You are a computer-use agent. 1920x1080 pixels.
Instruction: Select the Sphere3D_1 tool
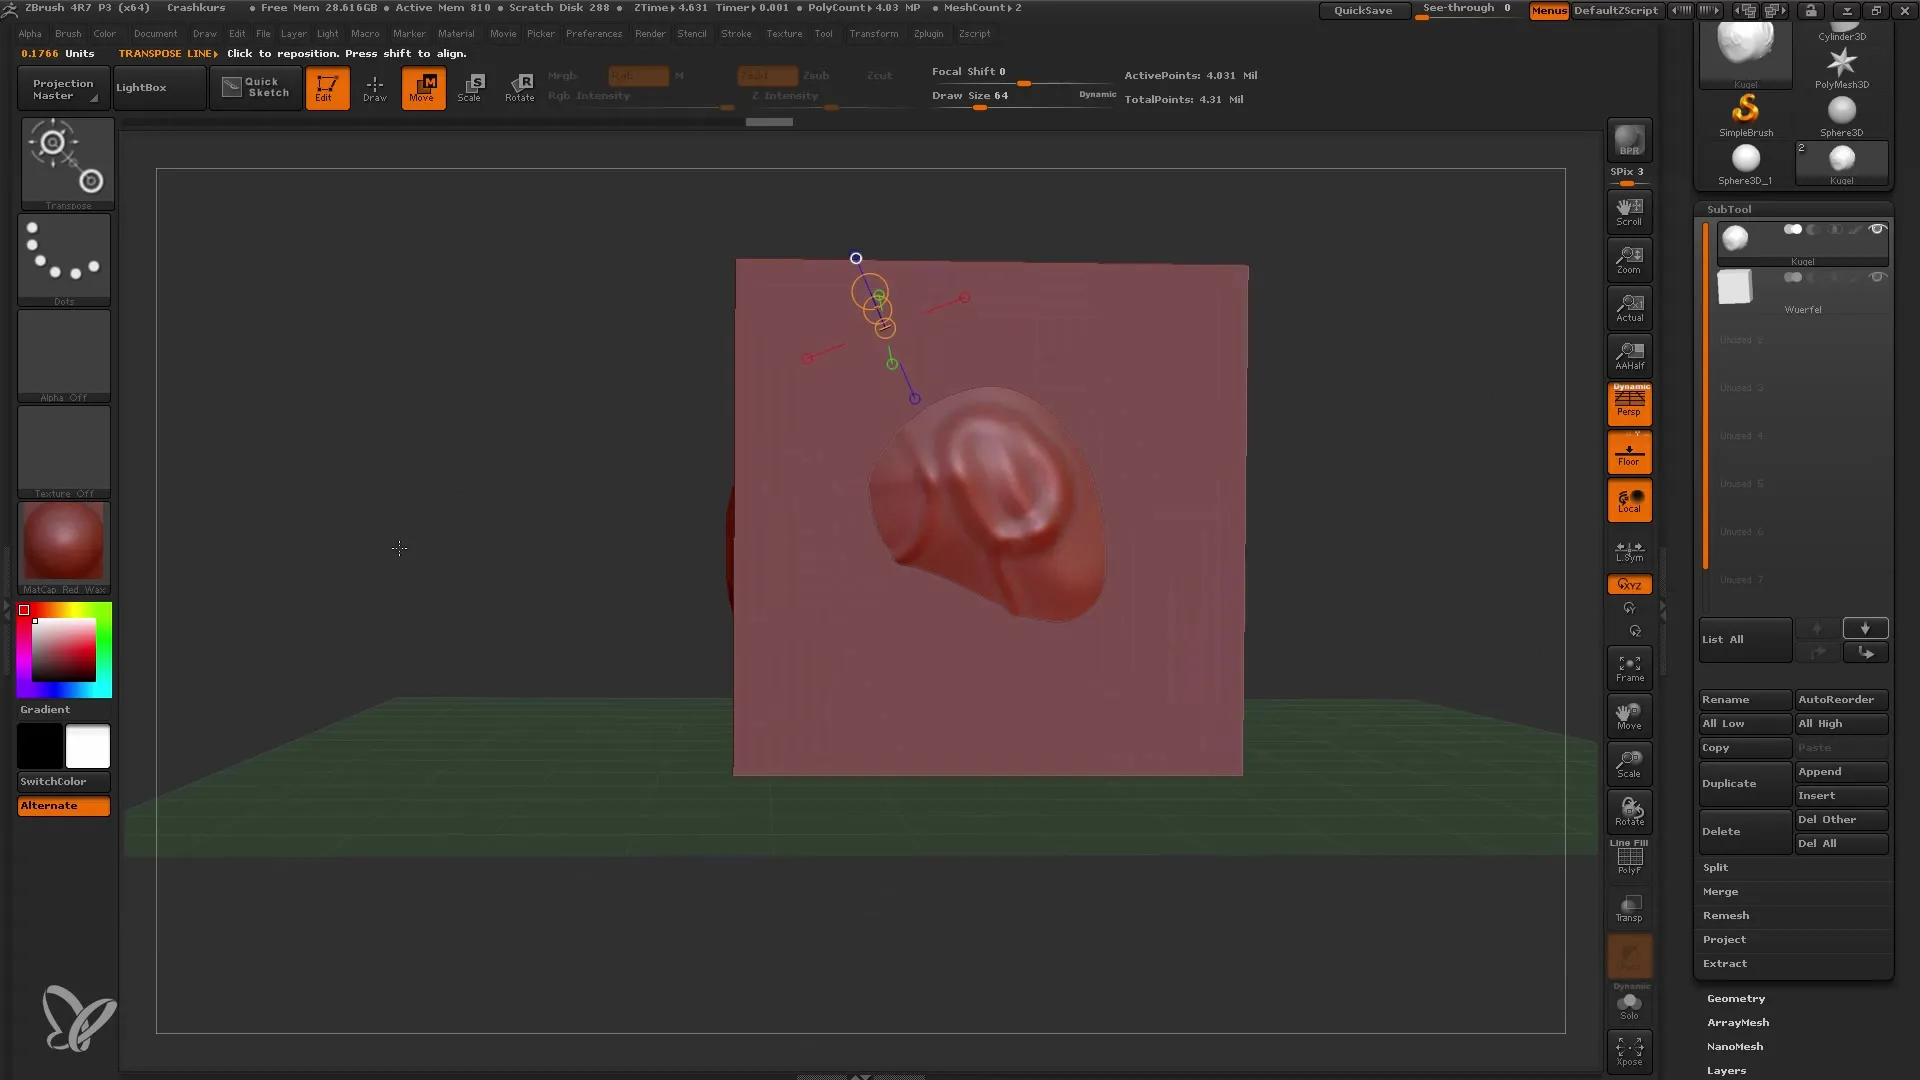coord(1746,164)
